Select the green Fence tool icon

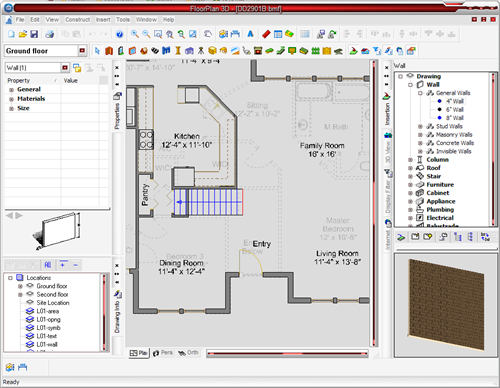coord(315,51)
